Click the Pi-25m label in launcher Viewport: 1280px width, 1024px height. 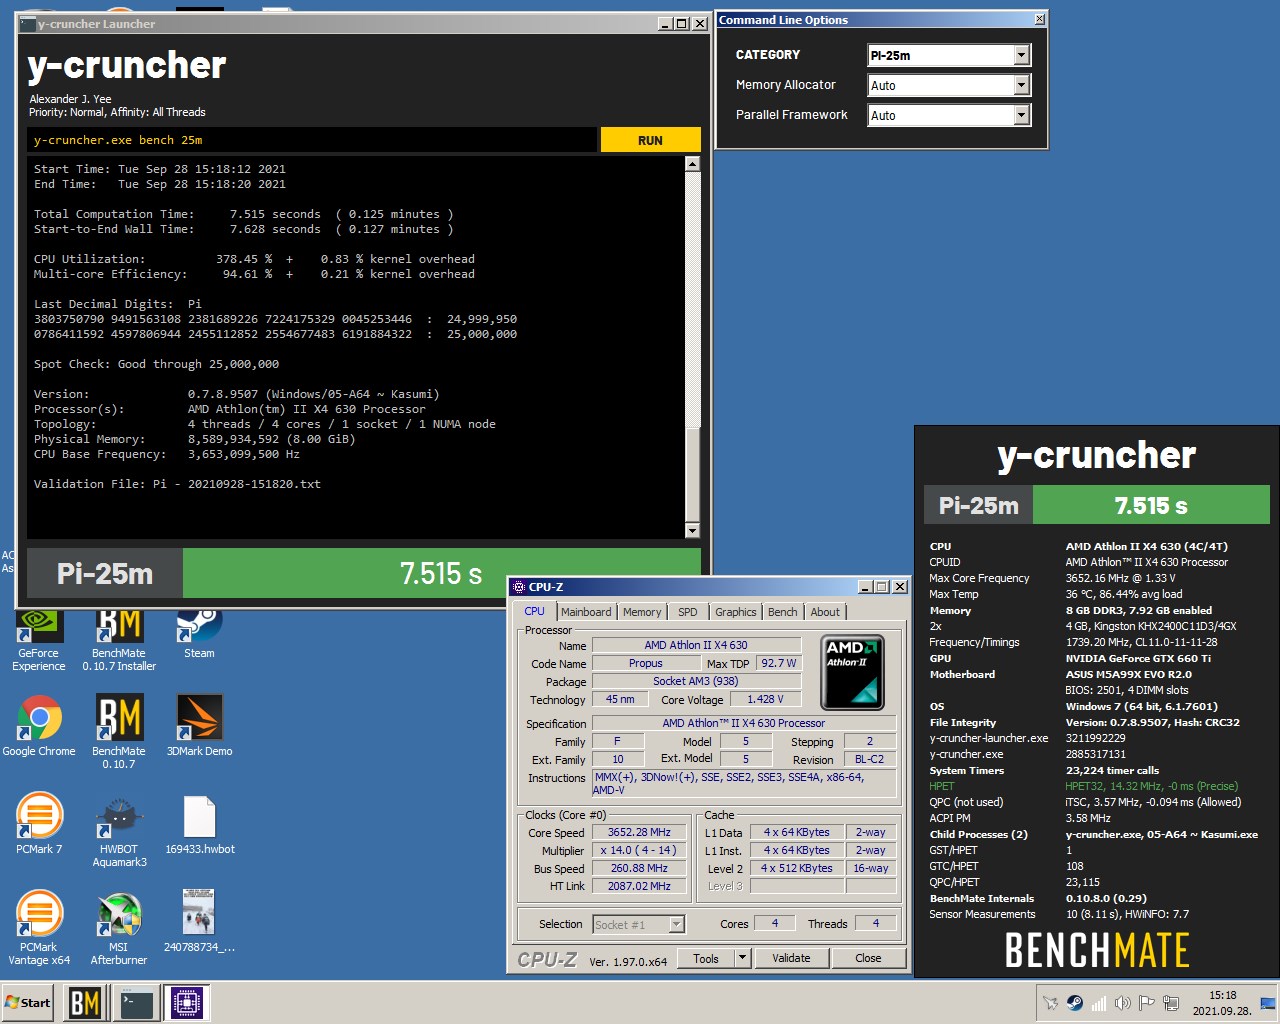105,574
